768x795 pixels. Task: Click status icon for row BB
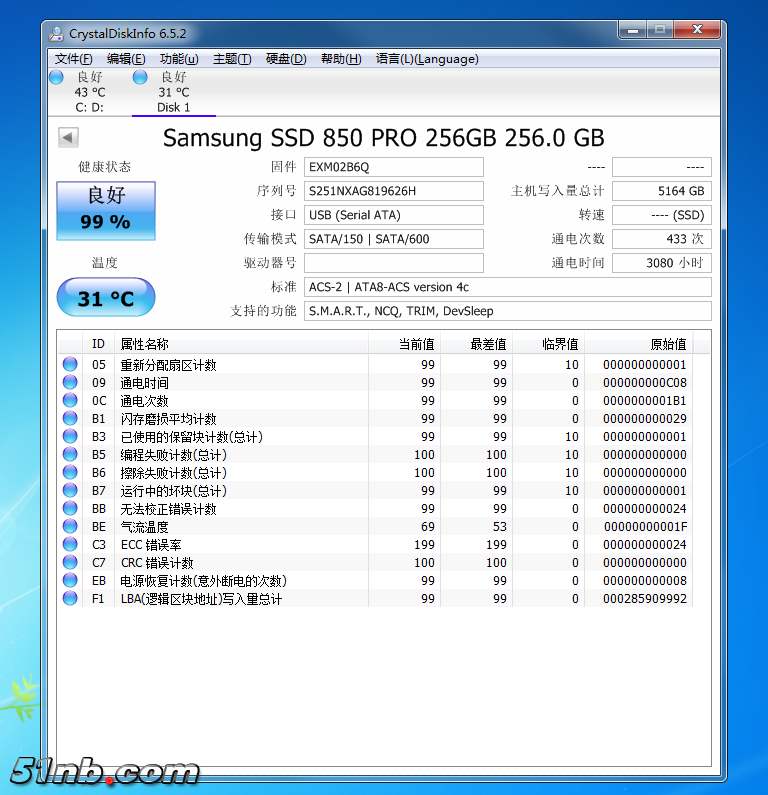point(70,508)
